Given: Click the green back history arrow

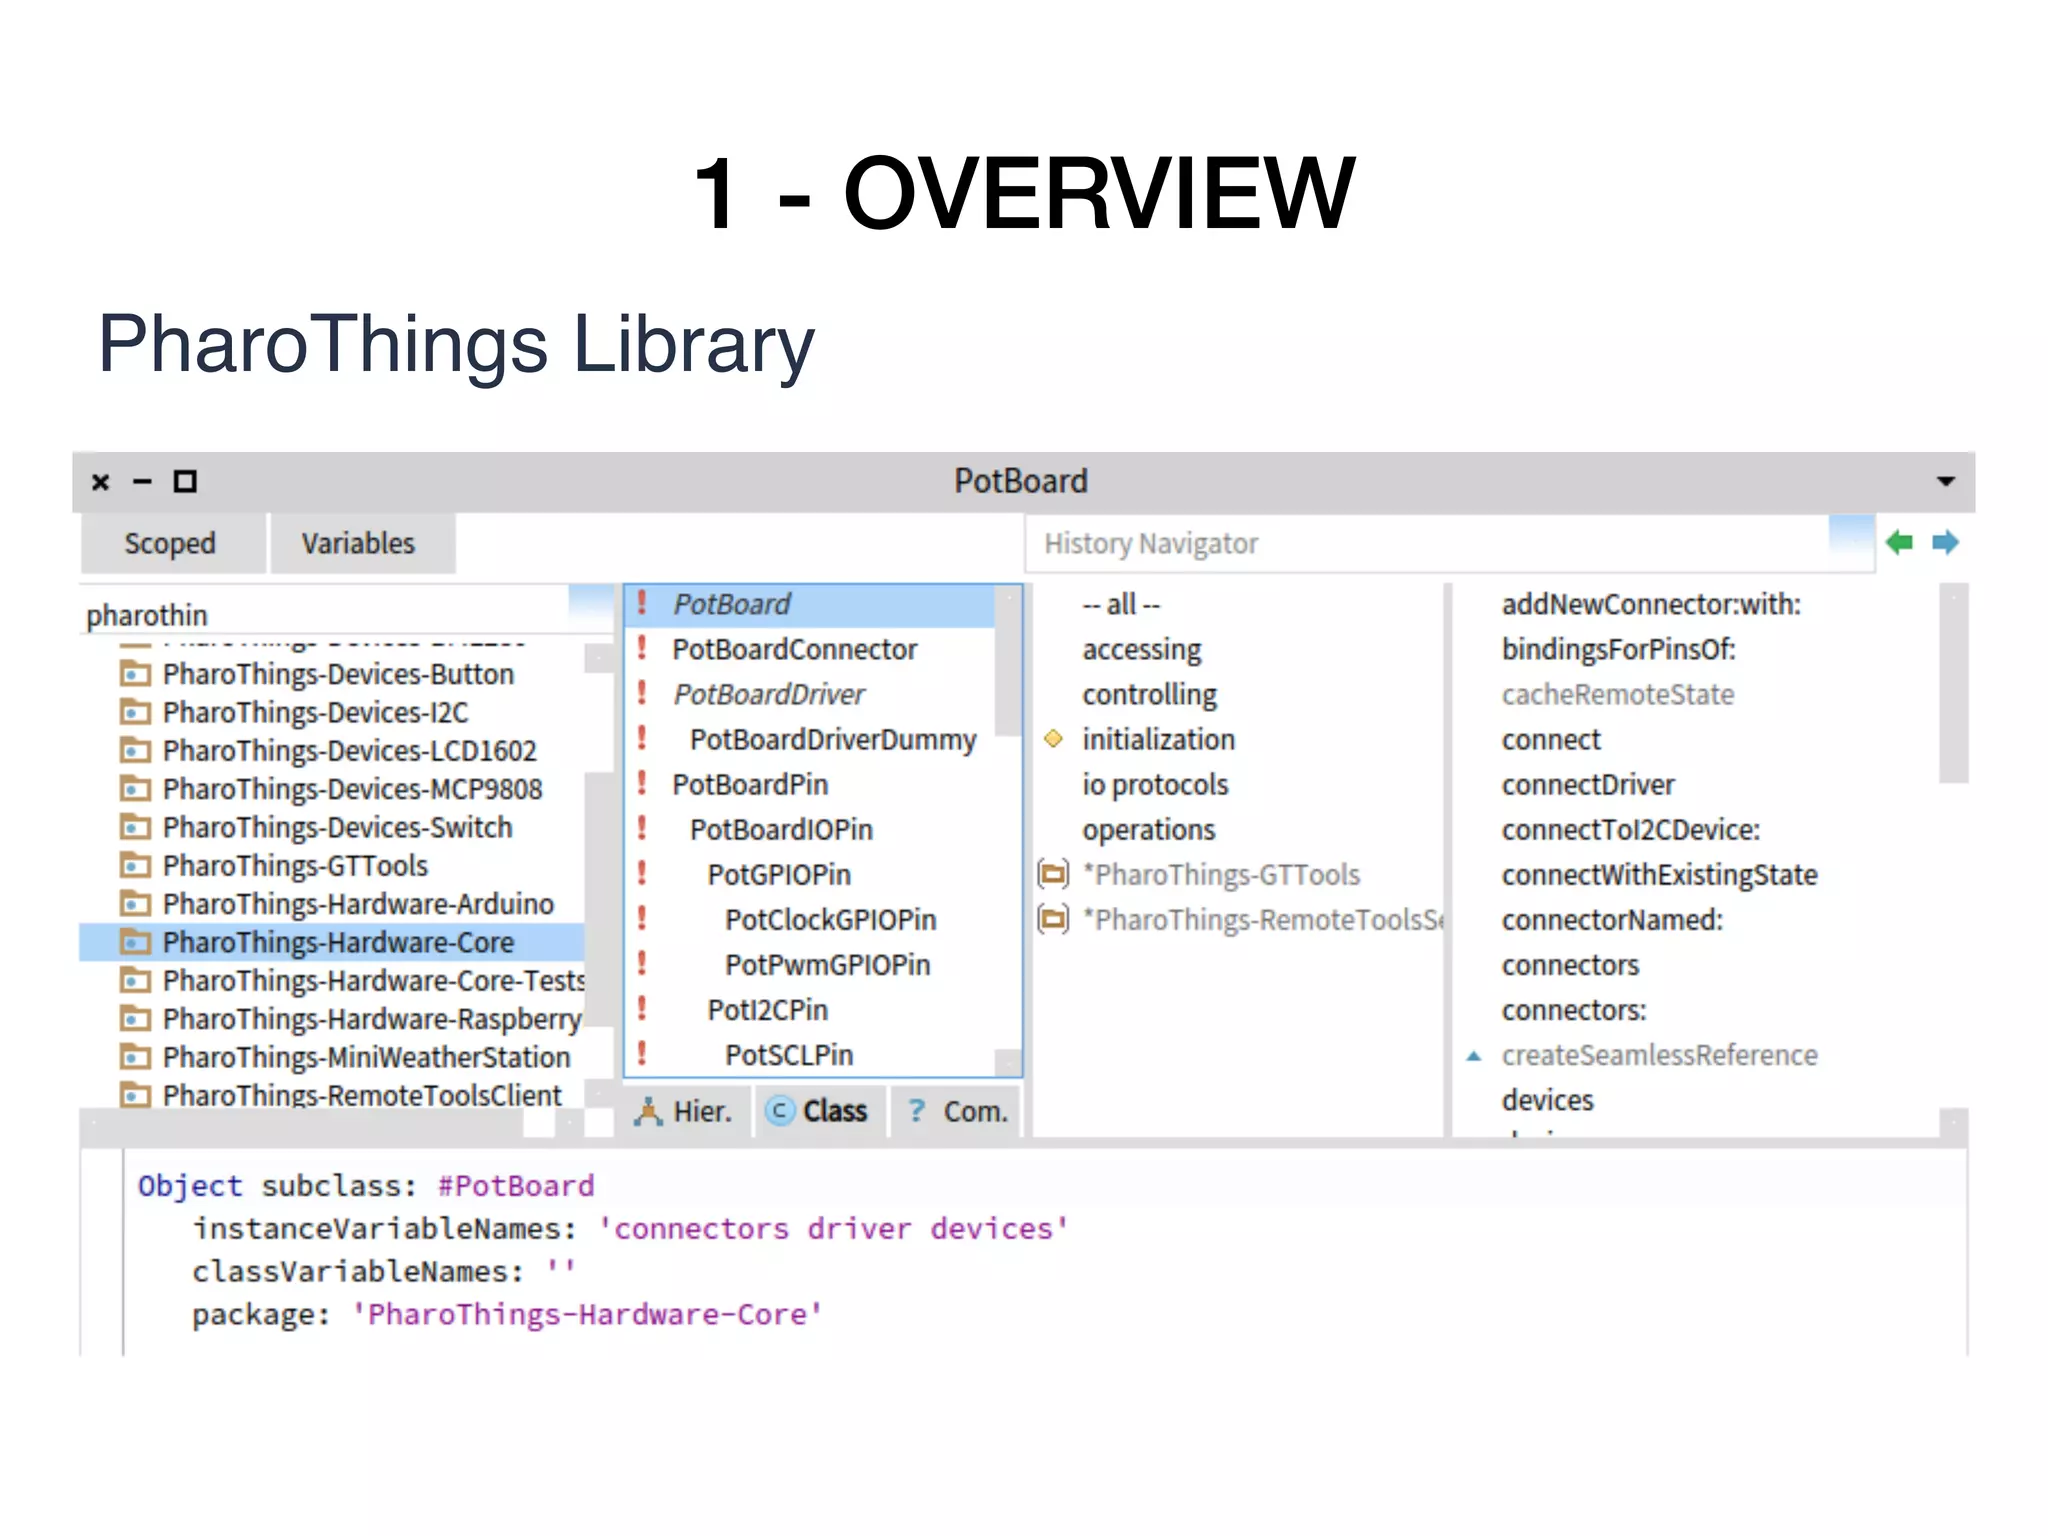Looking at the screenshot, I should (x=1899, y=543).
